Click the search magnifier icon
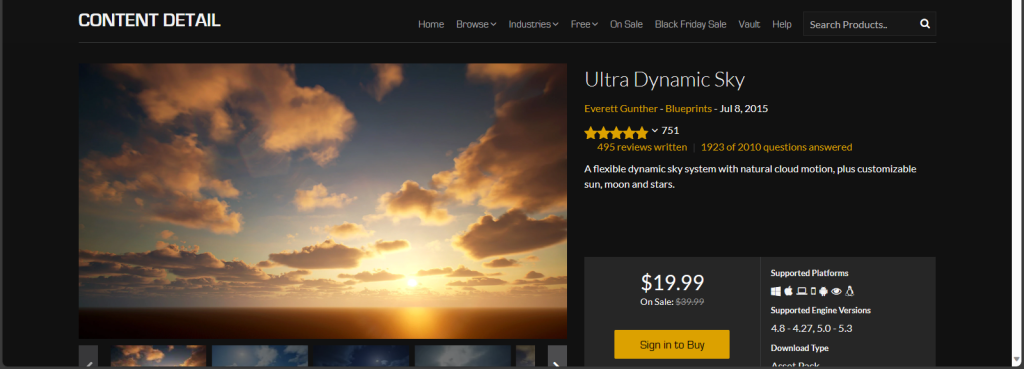Screen dimensions: 1024x369 (925, 24)
